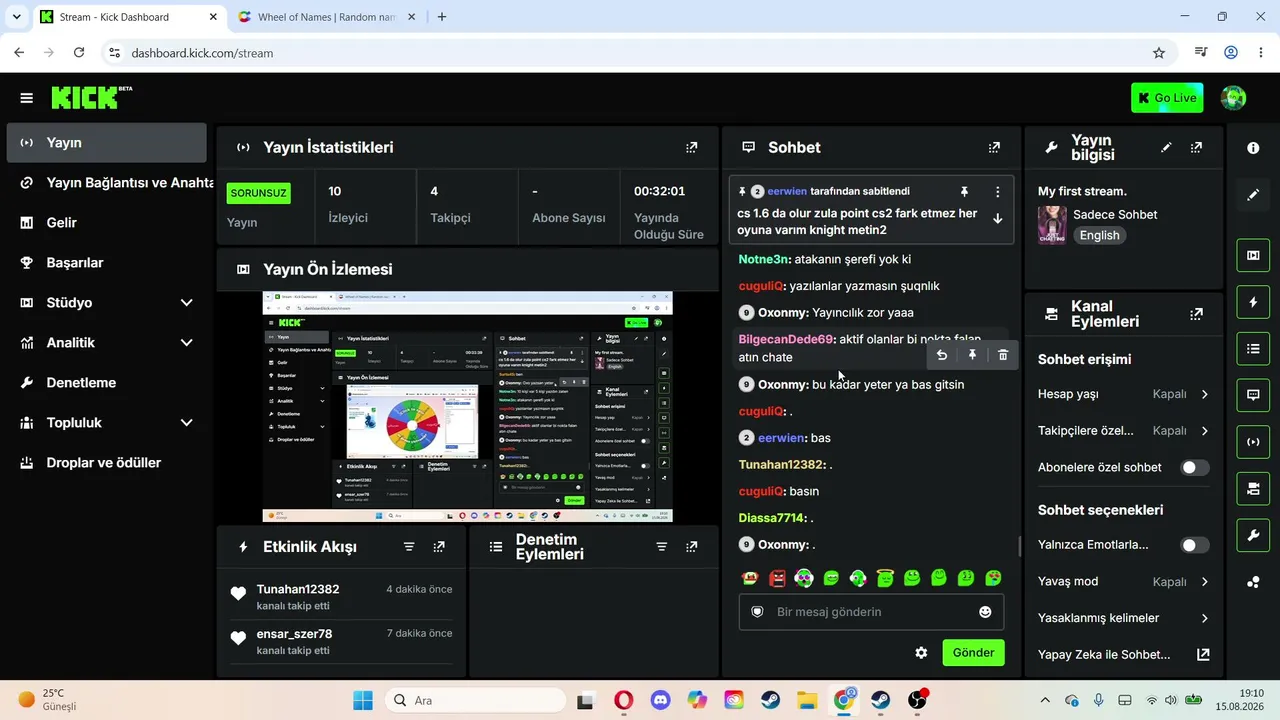
Task: Pop out the Kanal Eylemleri panel
Action: pos(1196,314)
